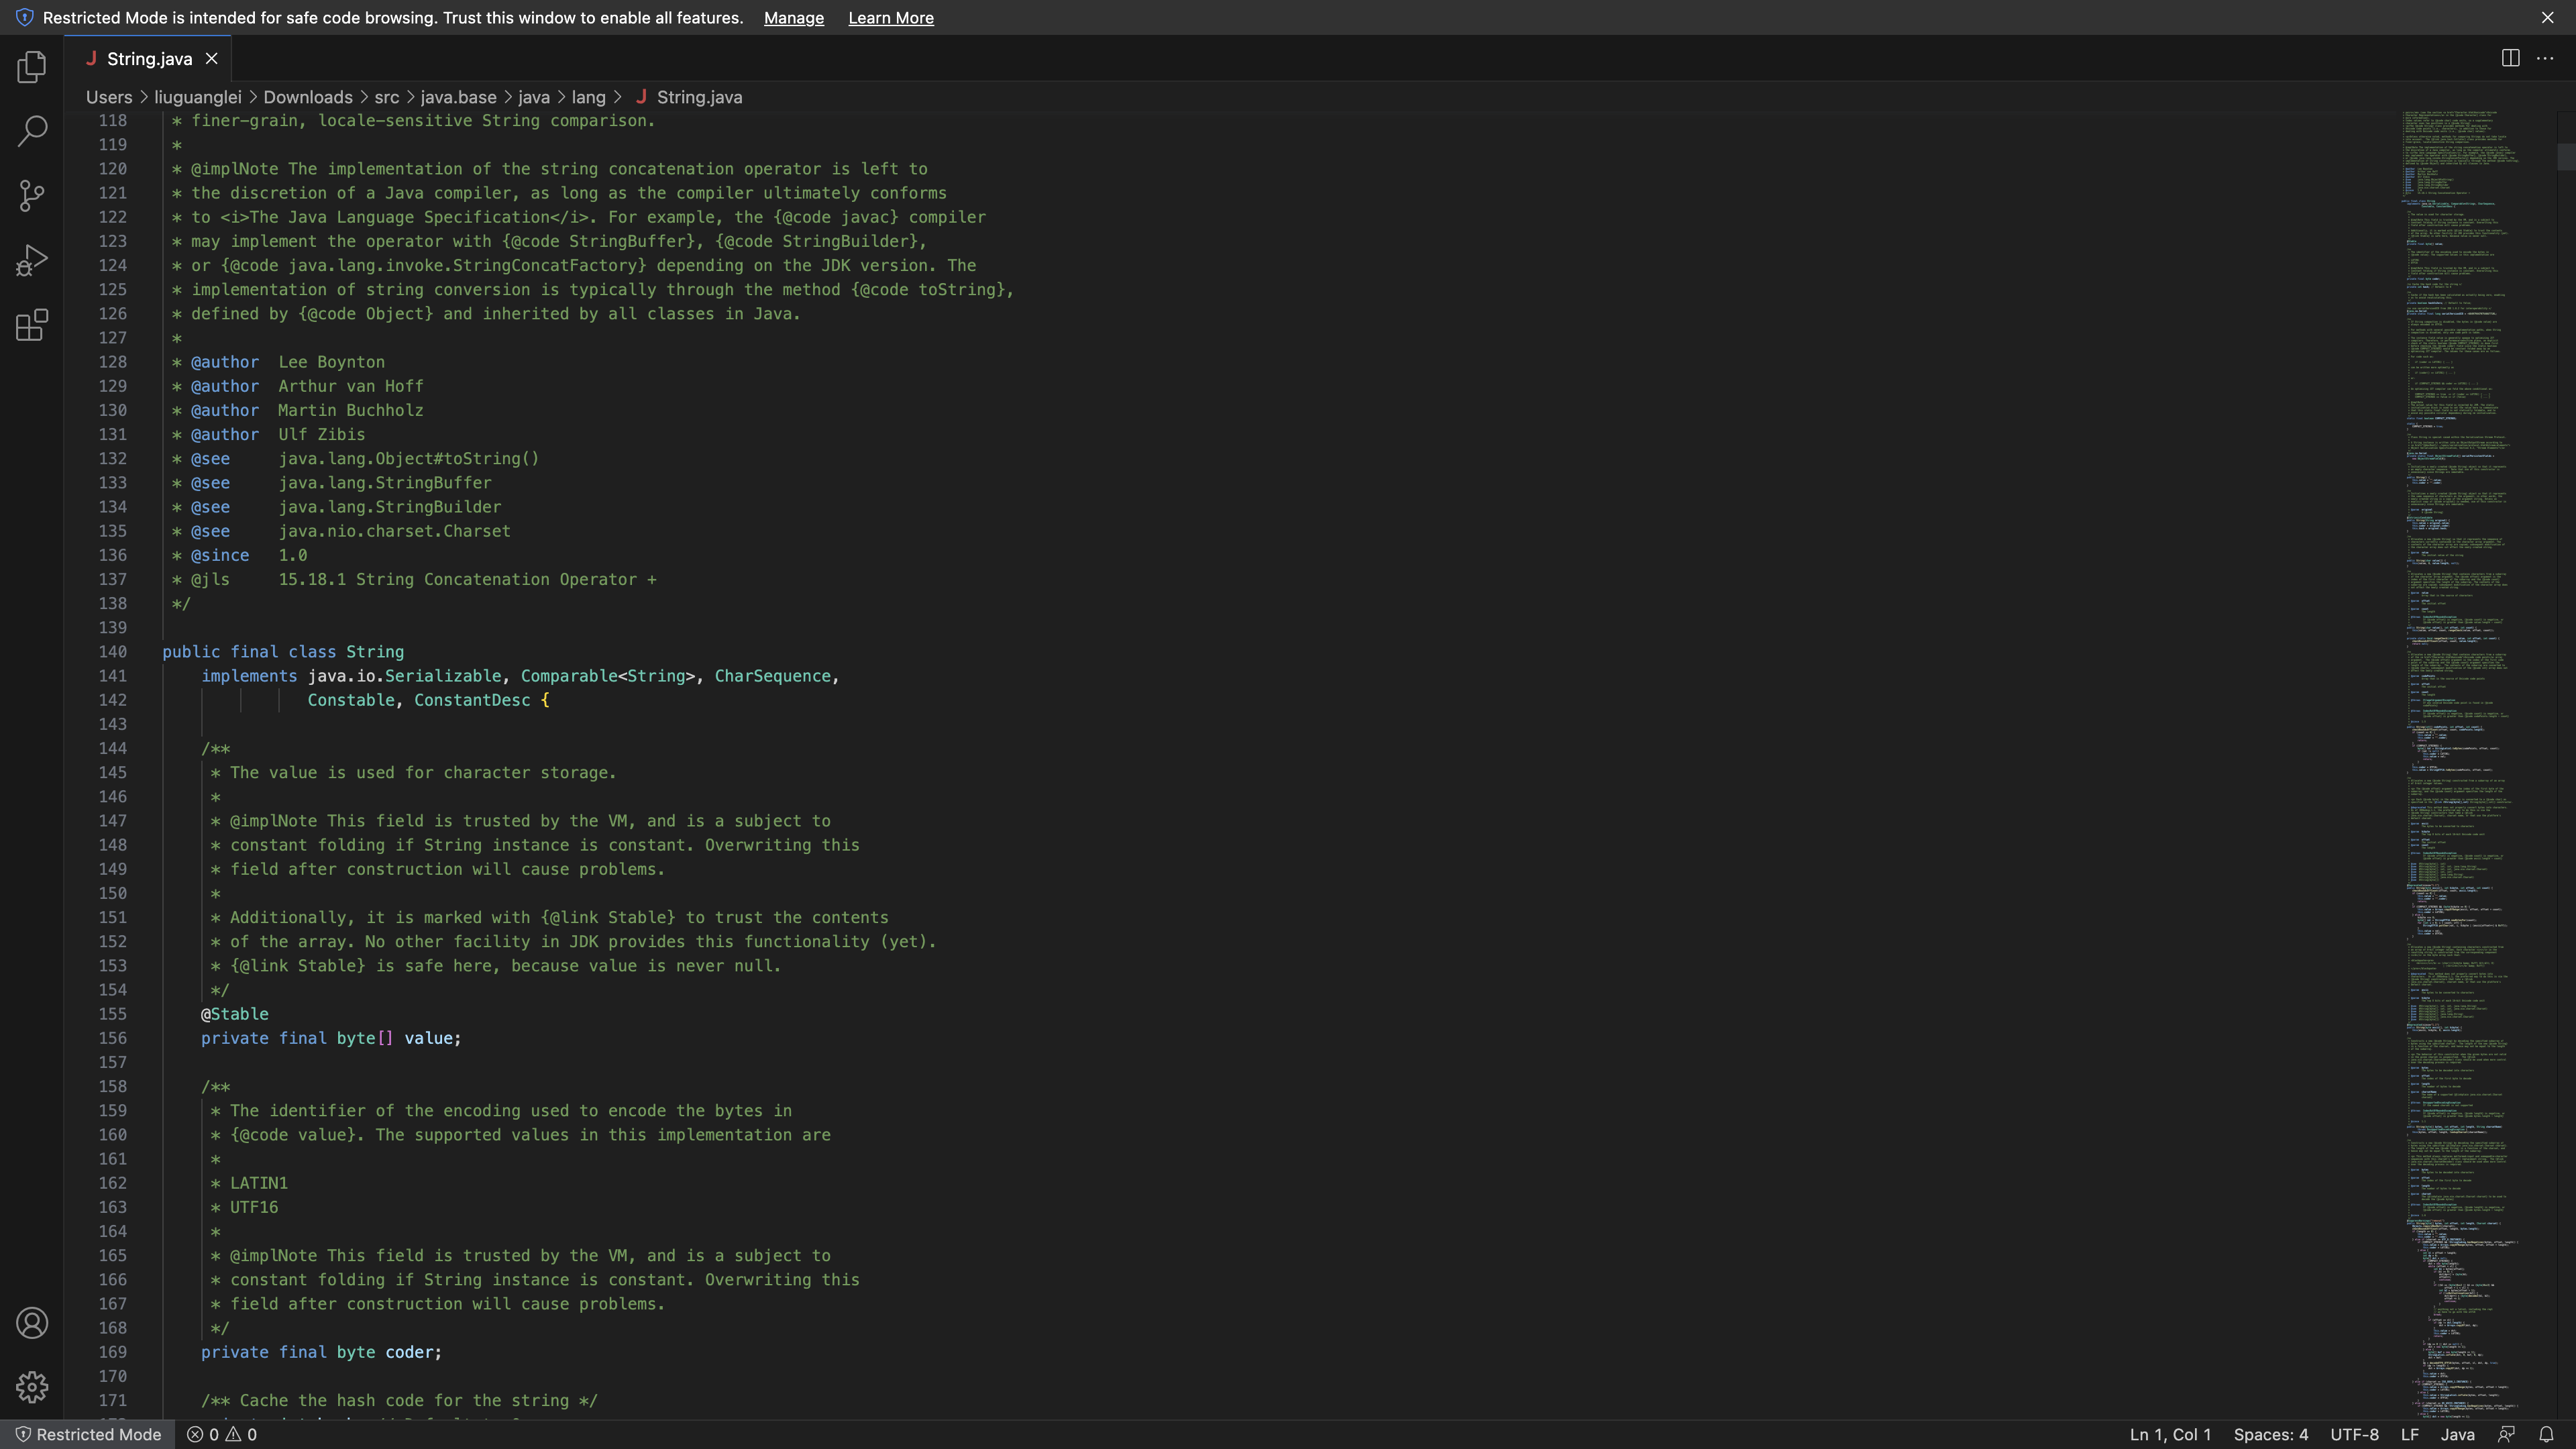The height and width of the screenshot is (1449, 2576).
Task: Click the shield icon in Restricted Mode banner
Action: point(24,18)
